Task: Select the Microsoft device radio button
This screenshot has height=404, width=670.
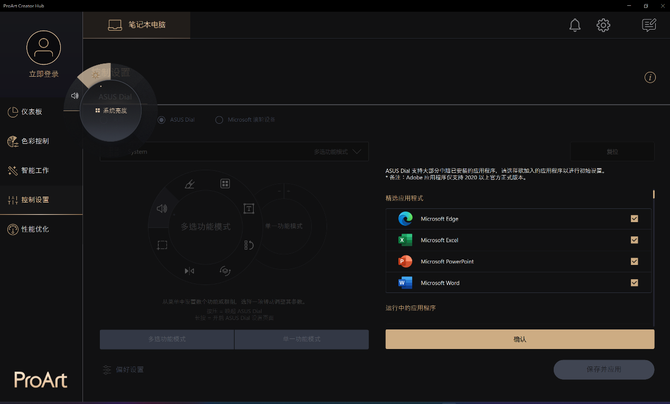Action: pyautogui.click(x=219, y=120)
